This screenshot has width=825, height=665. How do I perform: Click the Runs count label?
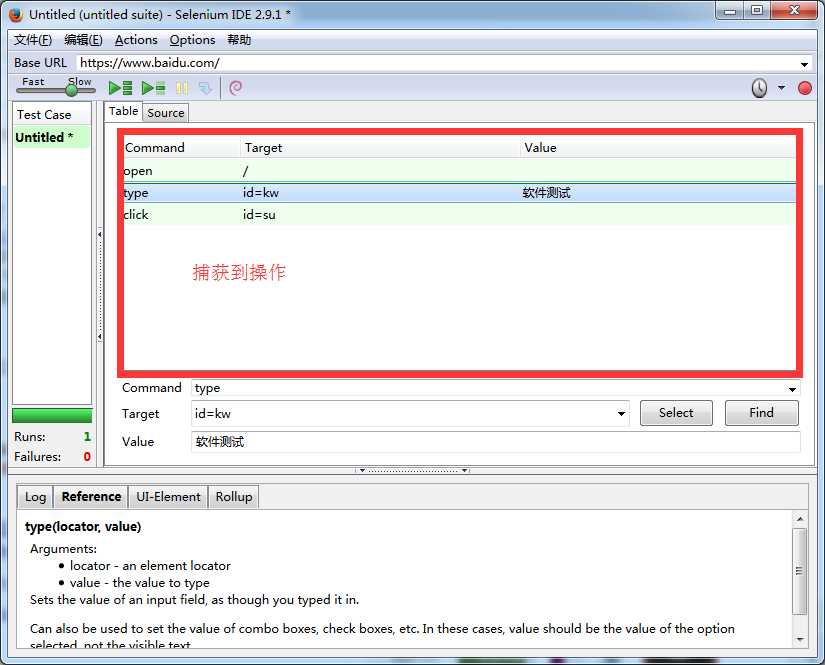pos(29,437)
